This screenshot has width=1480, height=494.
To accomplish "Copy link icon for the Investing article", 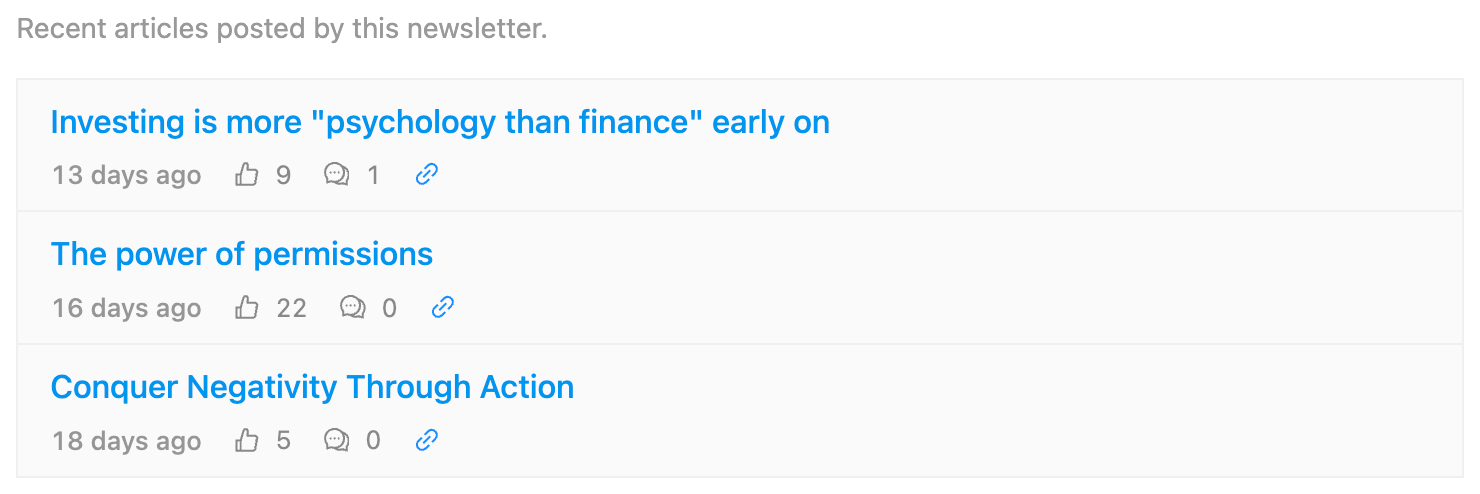I will pyautogui.click(x=427, y=175).
